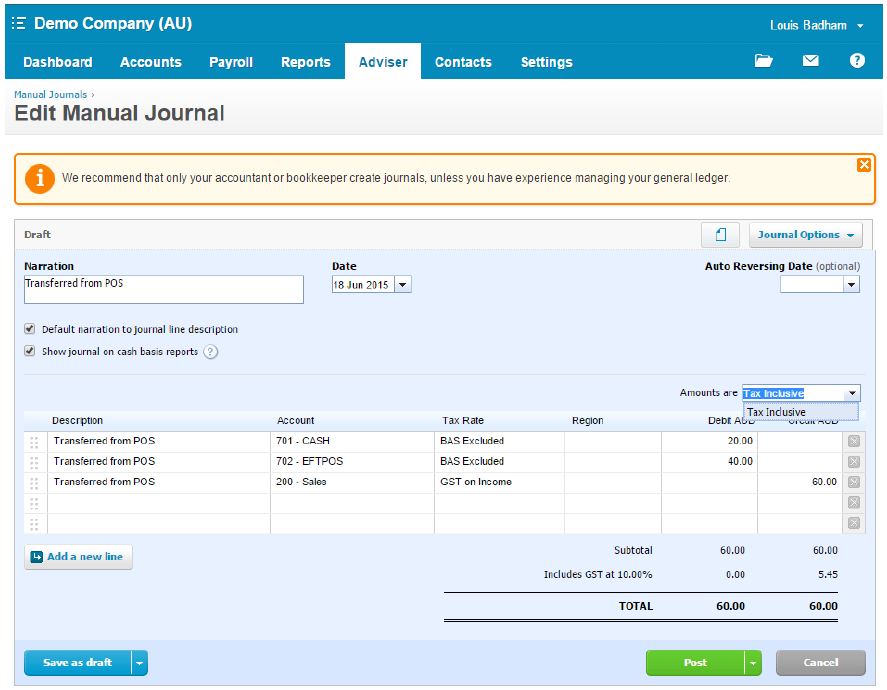Click the Save as draft button
This screenshot has height=690, width=887.
pos(78,663)
